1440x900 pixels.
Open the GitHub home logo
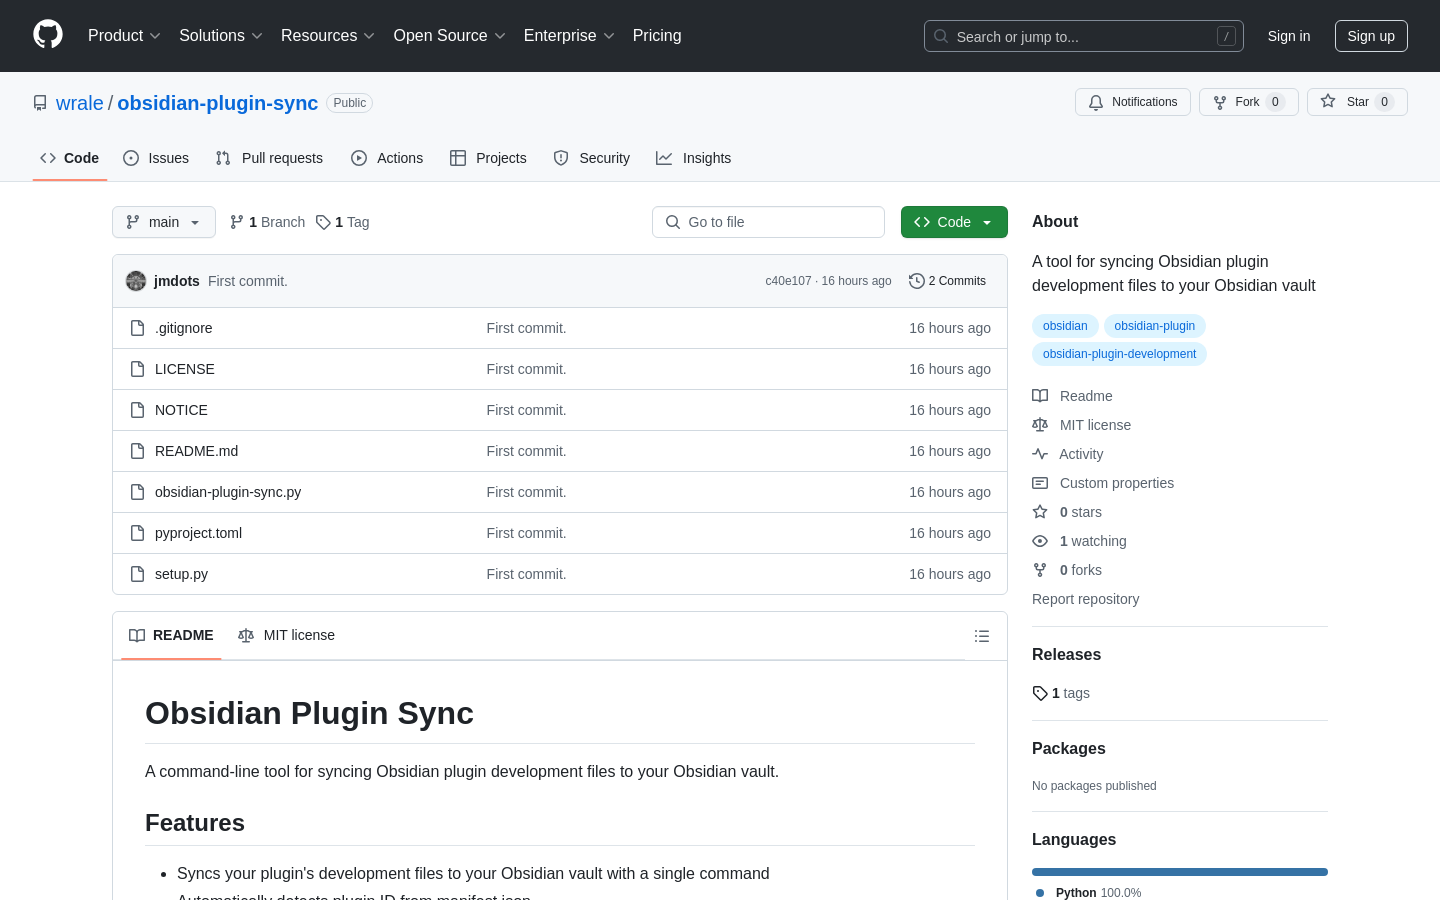coord(48,35)
